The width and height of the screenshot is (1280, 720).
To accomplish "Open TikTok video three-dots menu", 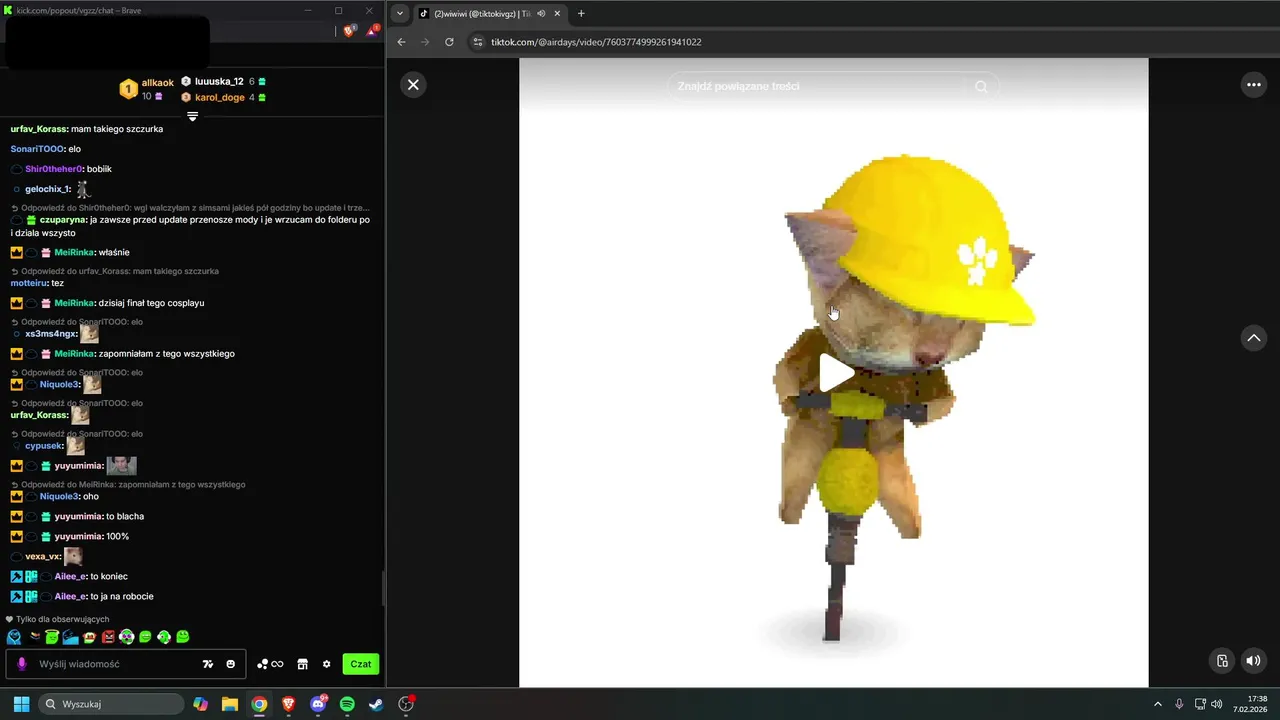I will click(1254, 85).
